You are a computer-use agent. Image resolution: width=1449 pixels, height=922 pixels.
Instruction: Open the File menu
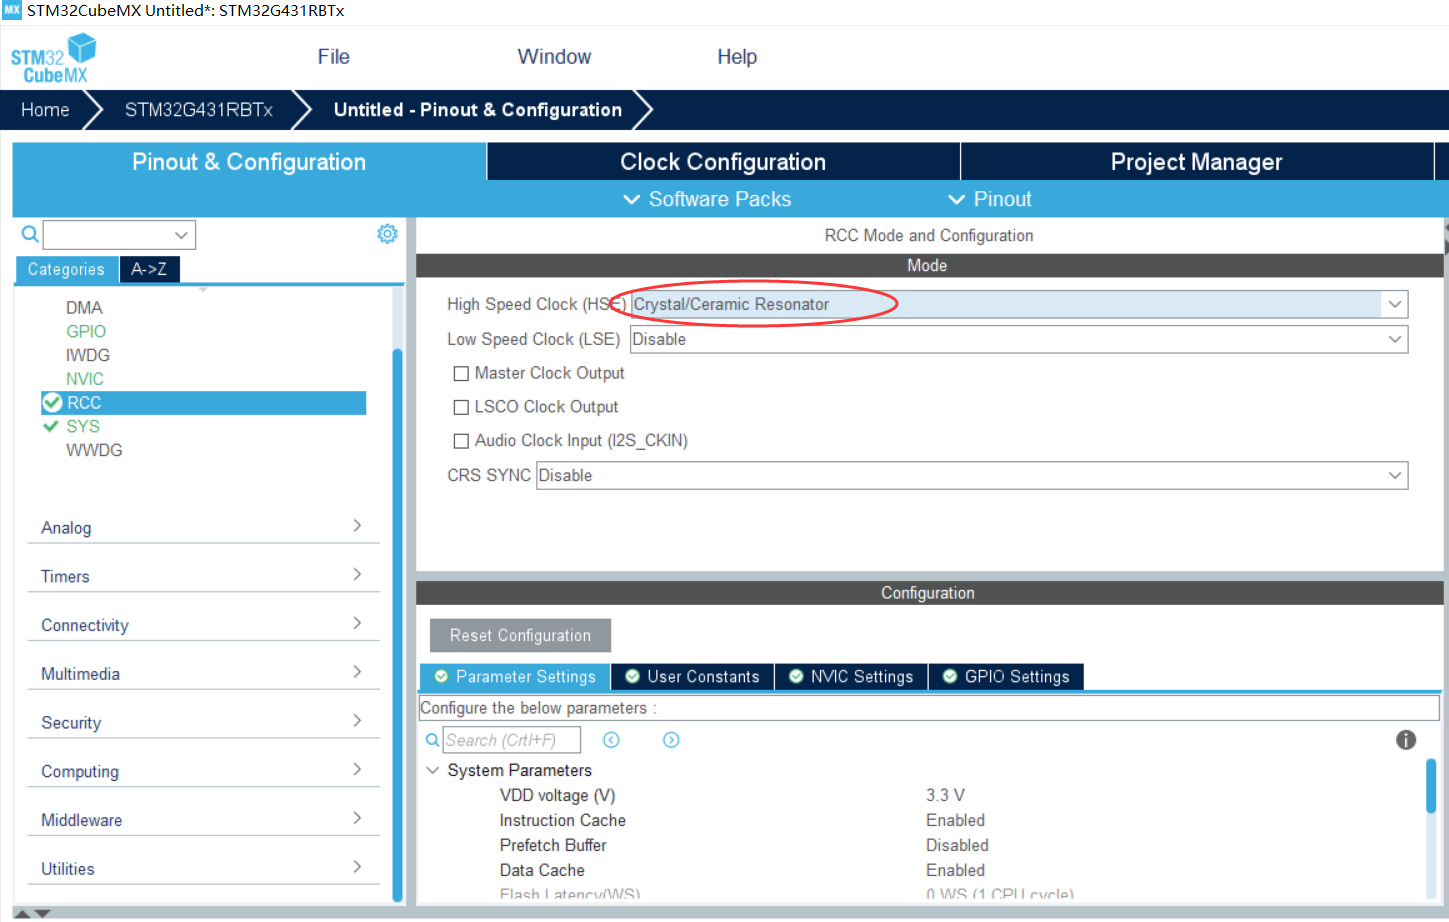pos(334,57)
